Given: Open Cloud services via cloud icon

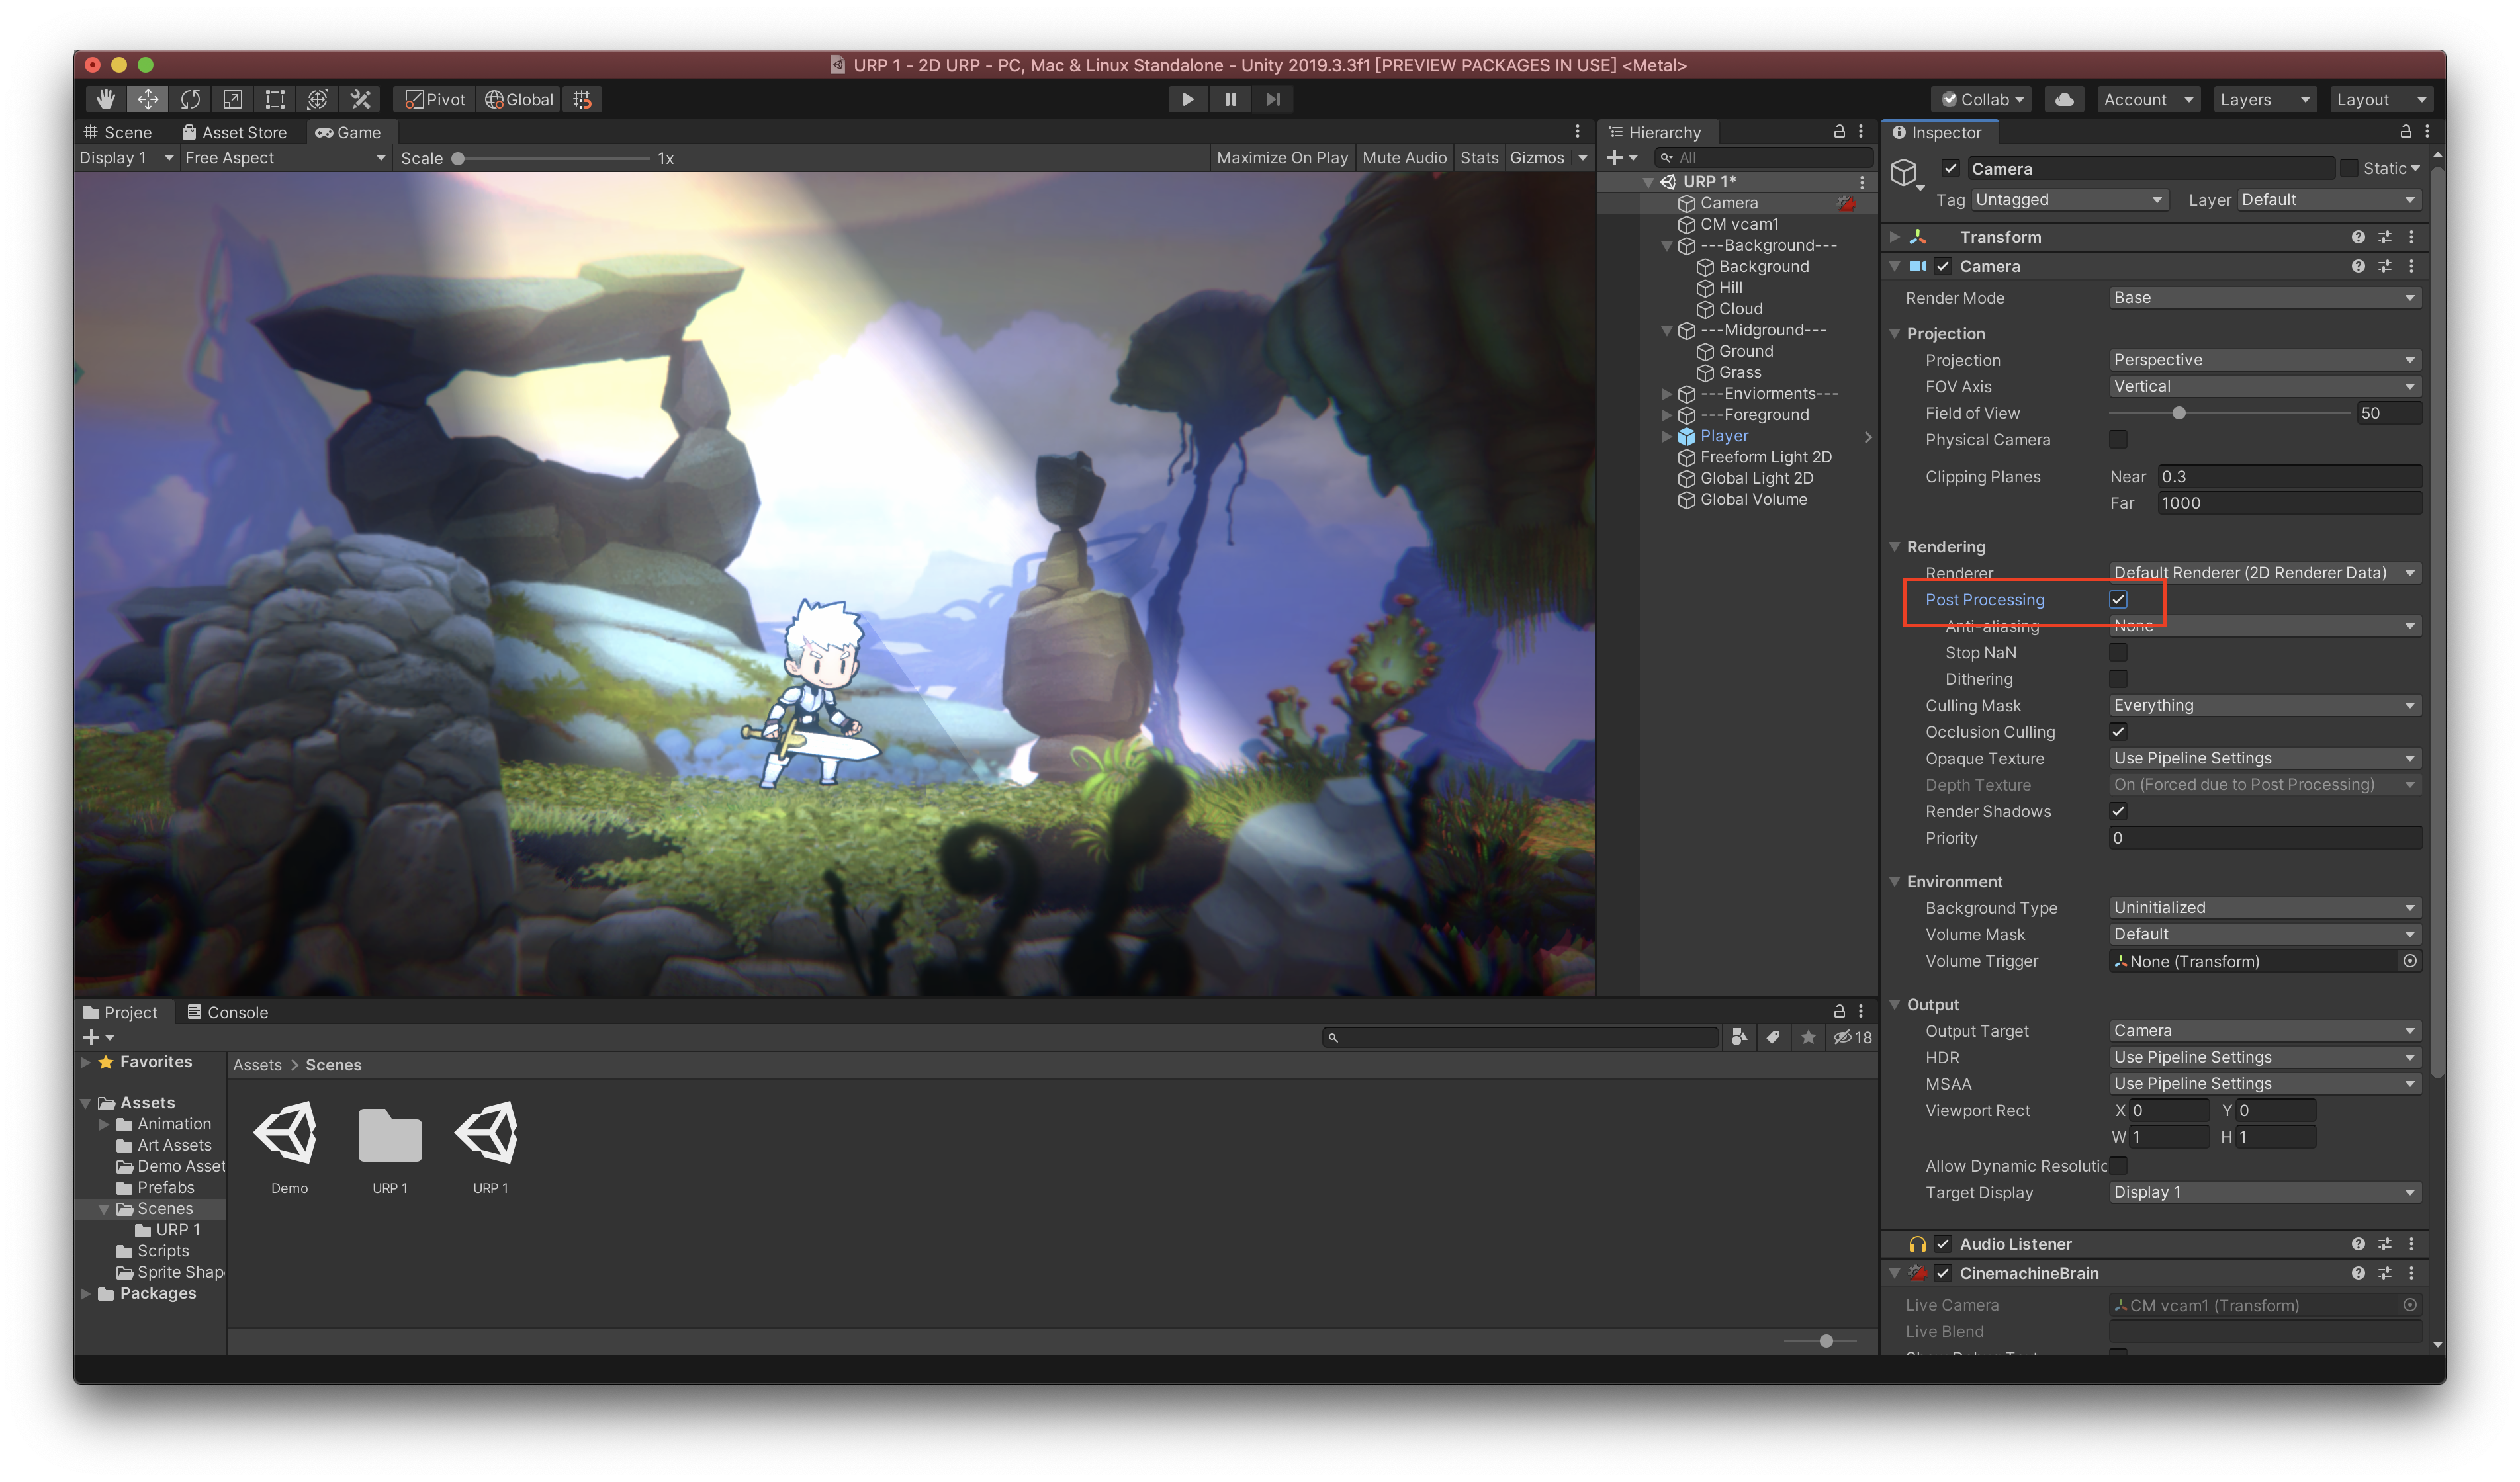Looking at the screenshot, I should click(2064, 99).
